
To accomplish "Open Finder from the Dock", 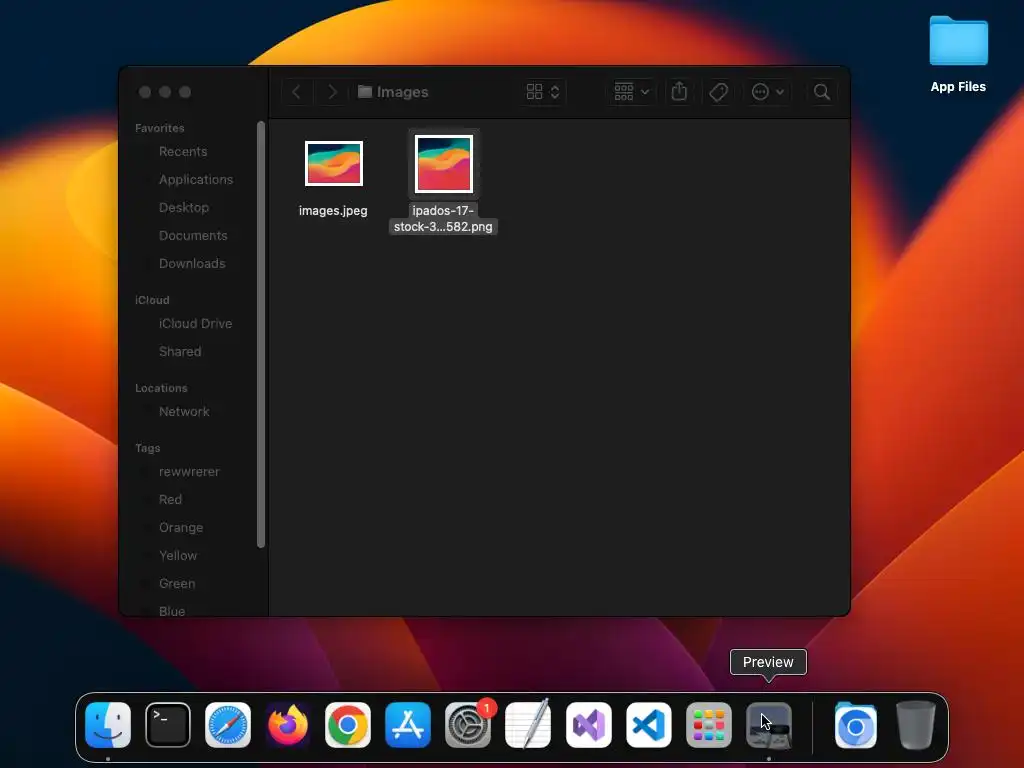I will click(108, 725).
